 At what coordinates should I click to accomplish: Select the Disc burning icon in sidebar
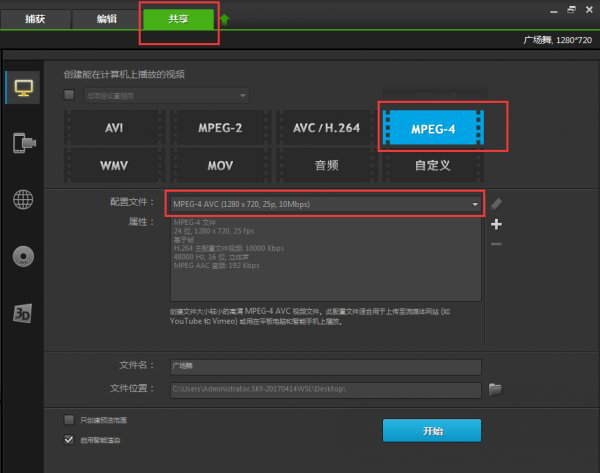(22, 256)
